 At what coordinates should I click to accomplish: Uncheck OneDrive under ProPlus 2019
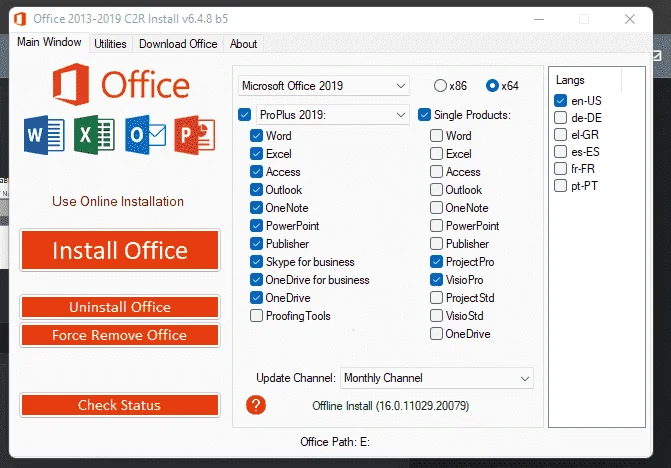click(256, 297)
